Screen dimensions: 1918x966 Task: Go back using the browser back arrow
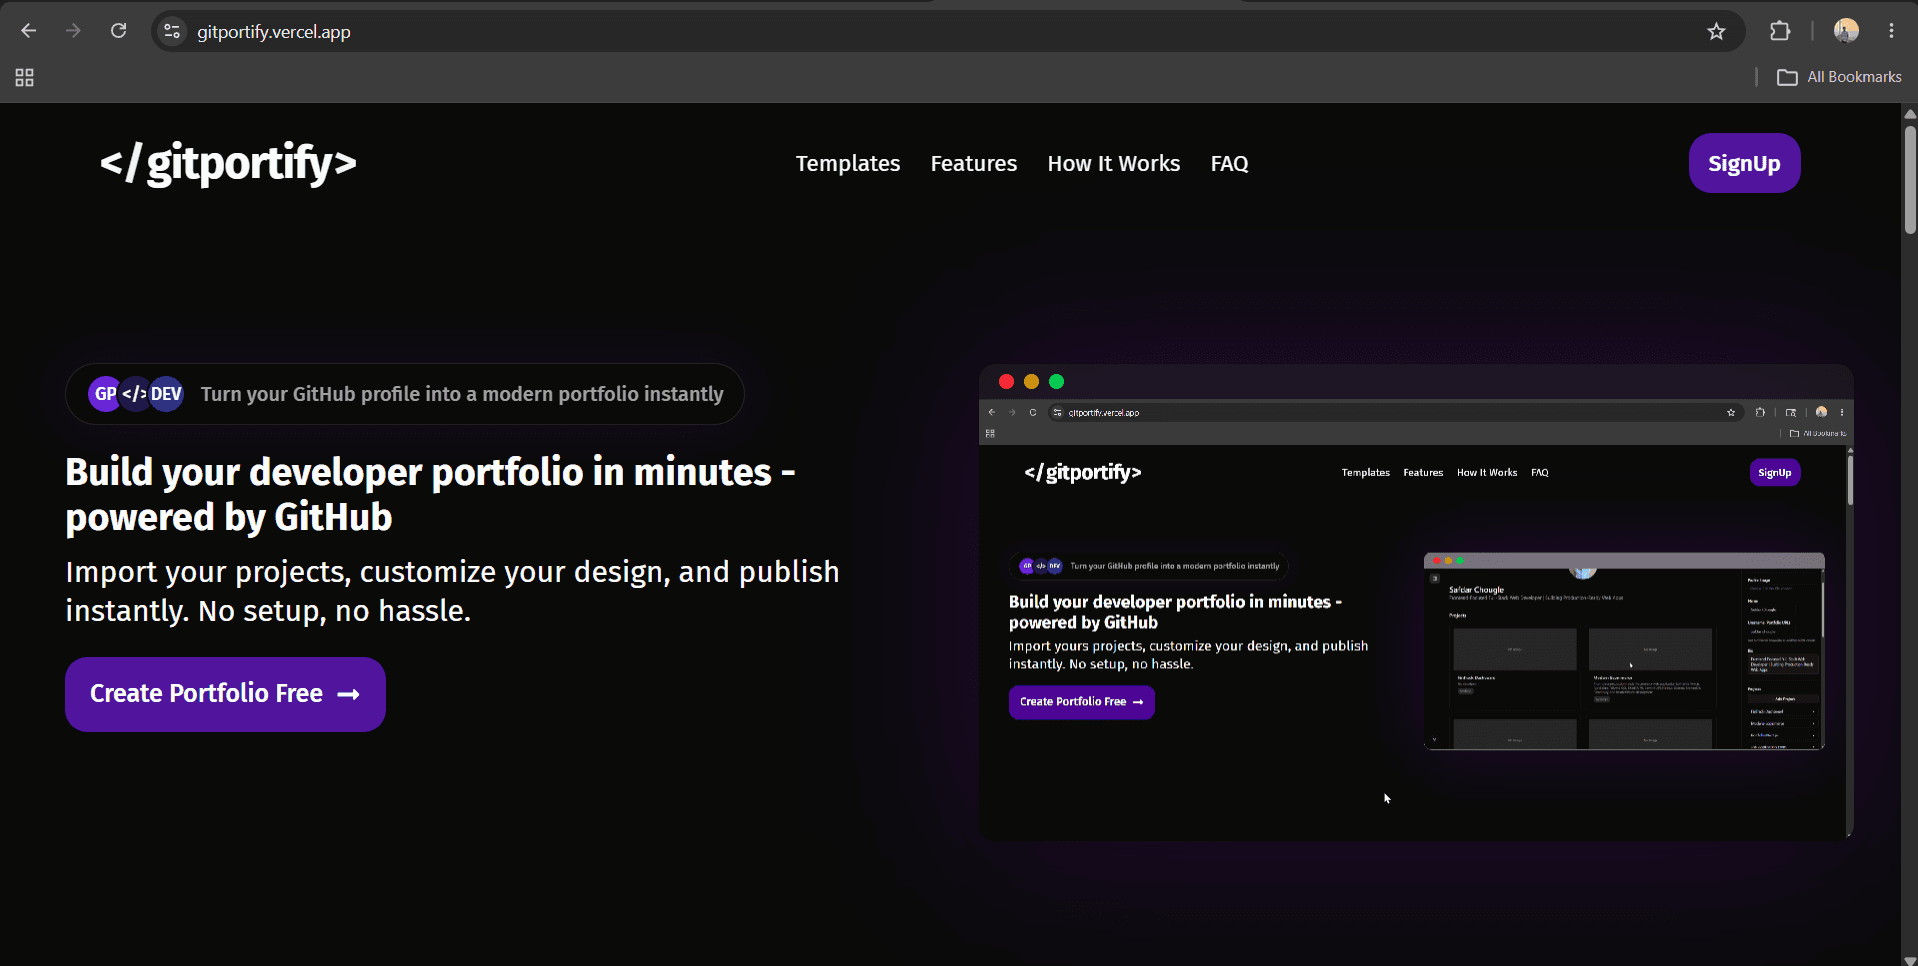click(x=29, y=31)
